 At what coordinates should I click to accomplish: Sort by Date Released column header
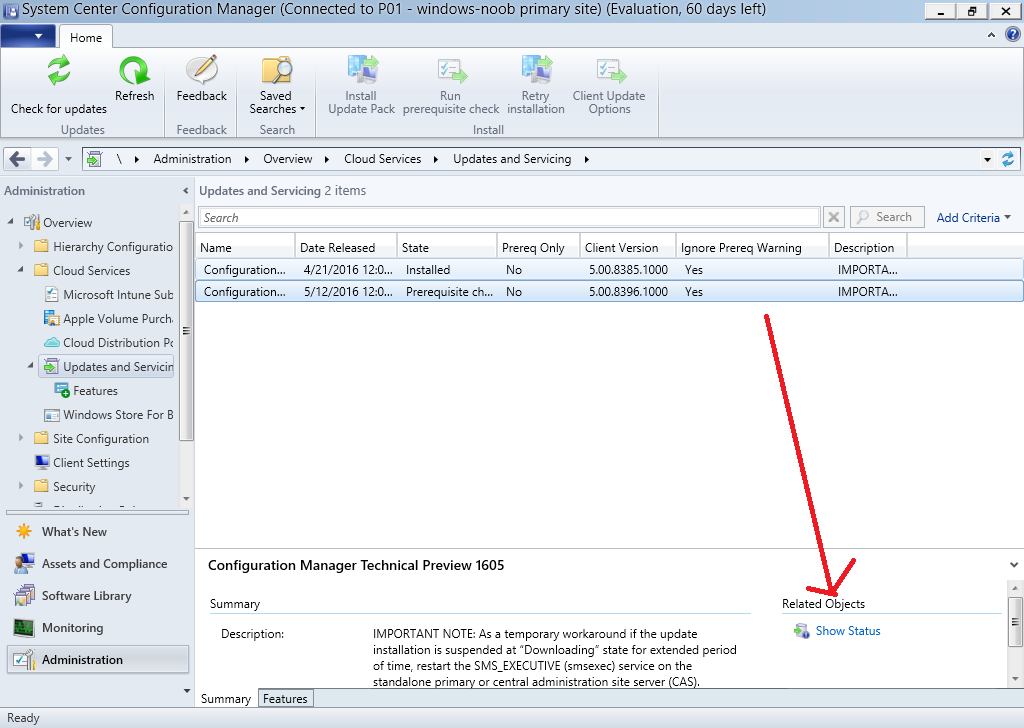346,247
